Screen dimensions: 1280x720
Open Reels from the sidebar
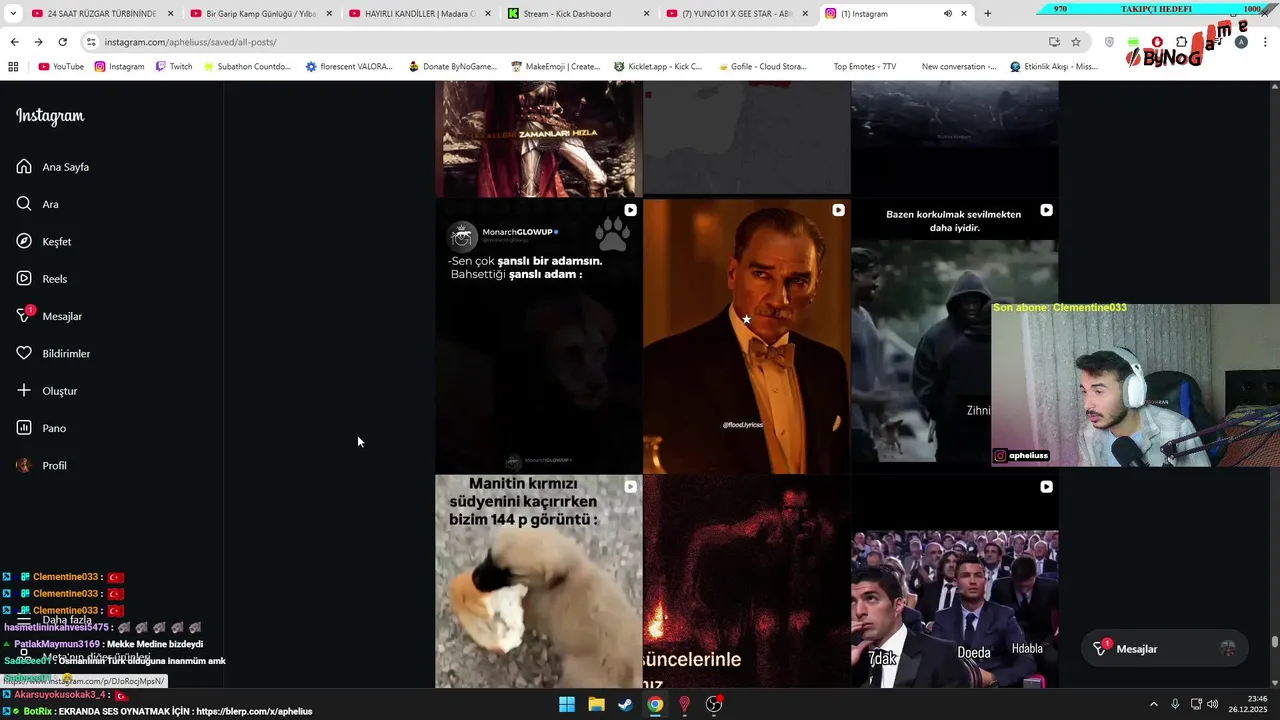click(x=42, y=279)
